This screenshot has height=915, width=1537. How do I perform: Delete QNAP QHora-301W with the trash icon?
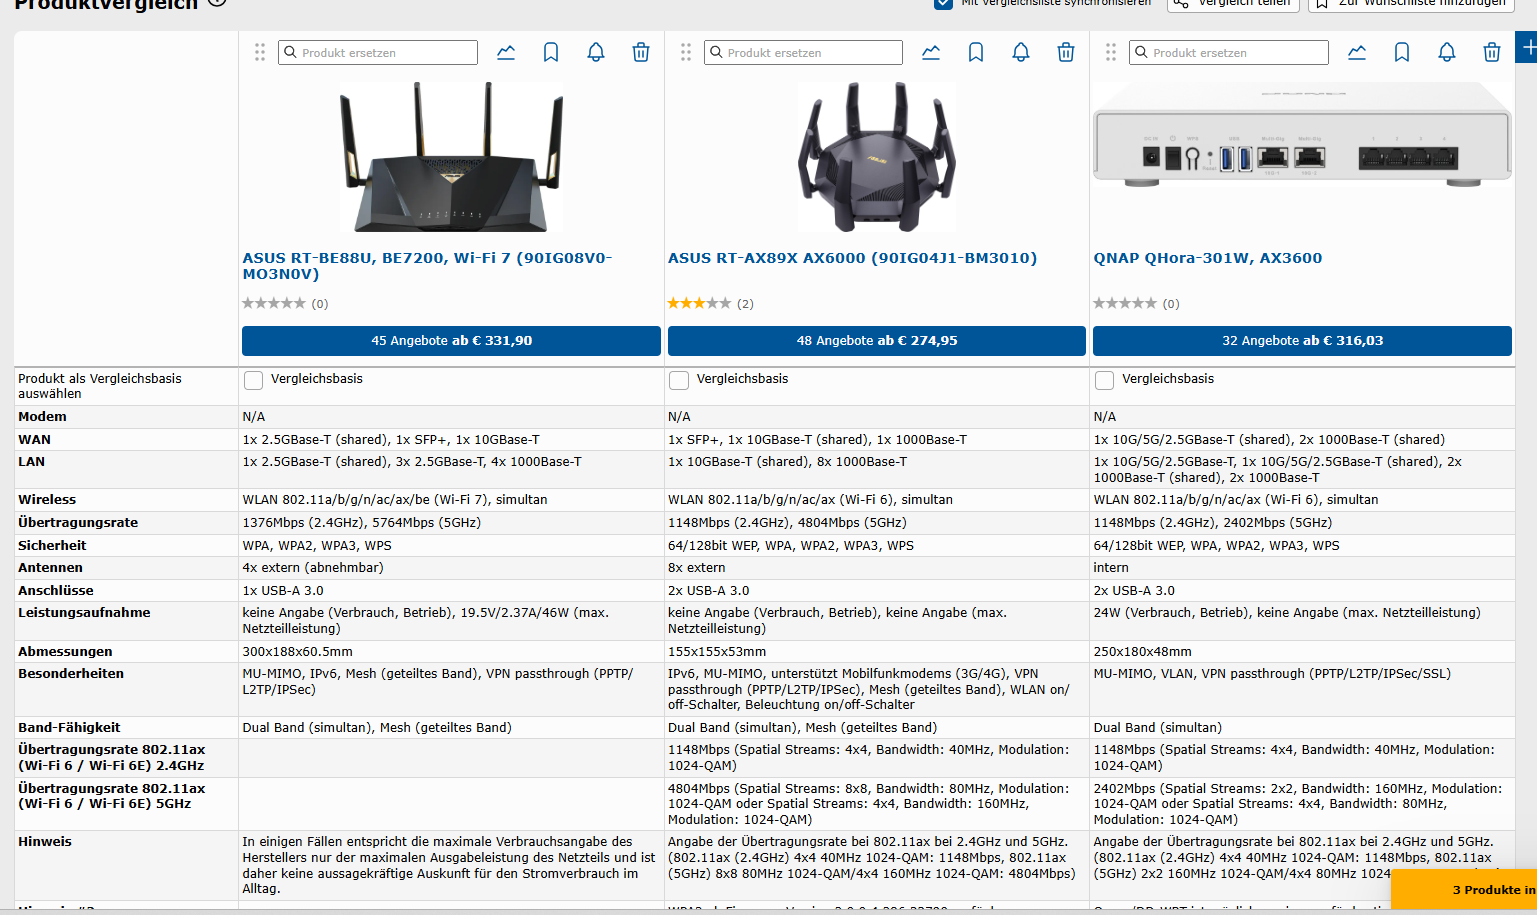pos(1492,52)
